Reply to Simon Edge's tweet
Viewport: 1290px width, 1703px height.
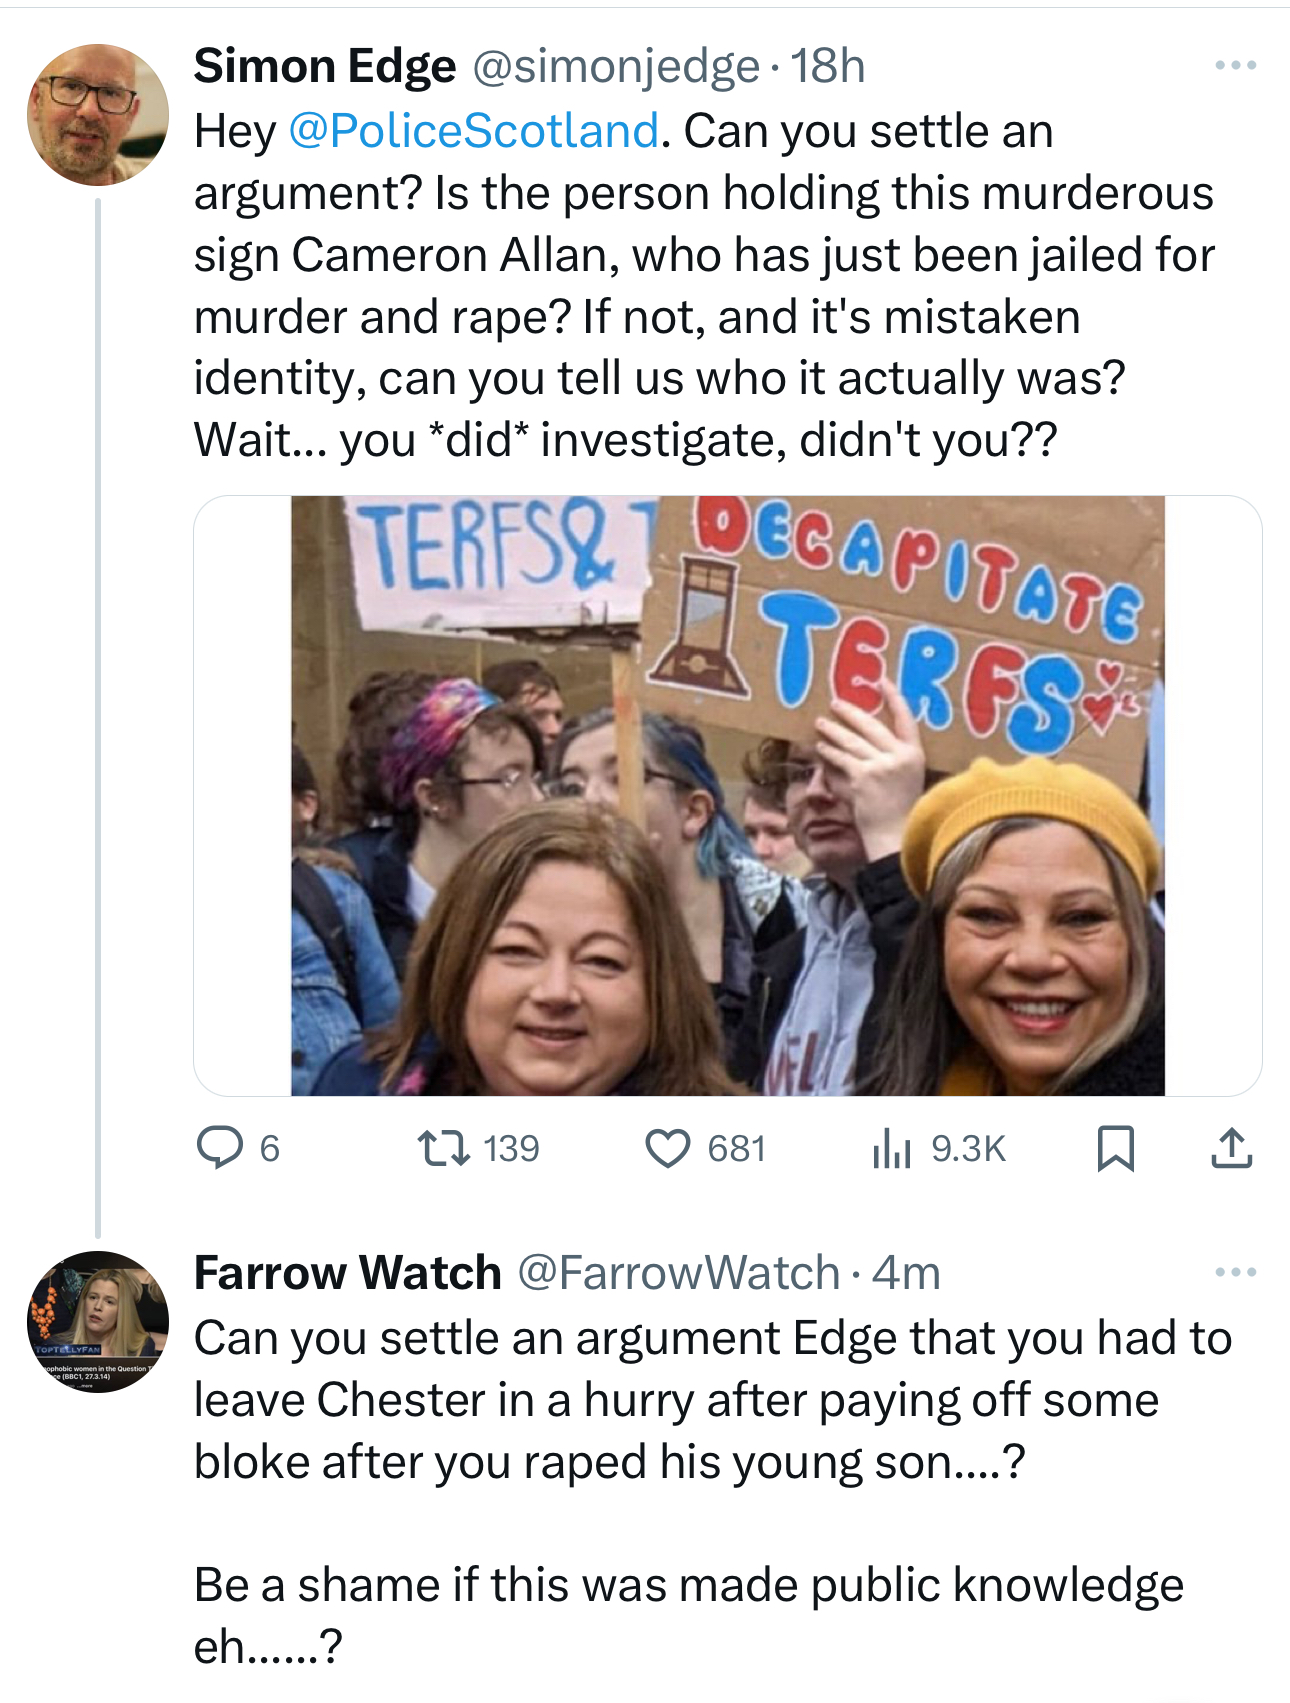221,1148
